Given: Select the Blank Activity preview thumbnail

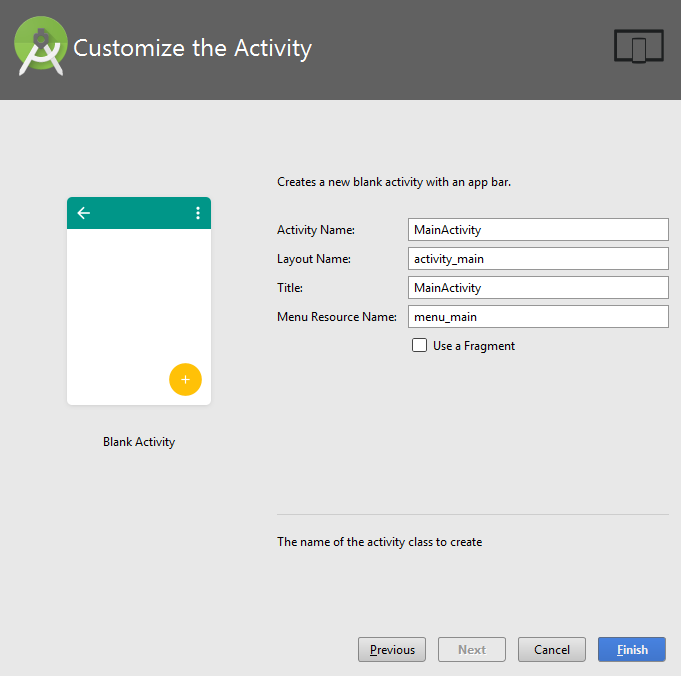Looking at the screenshot, I should pyautogui.click(x=139, y=301).
